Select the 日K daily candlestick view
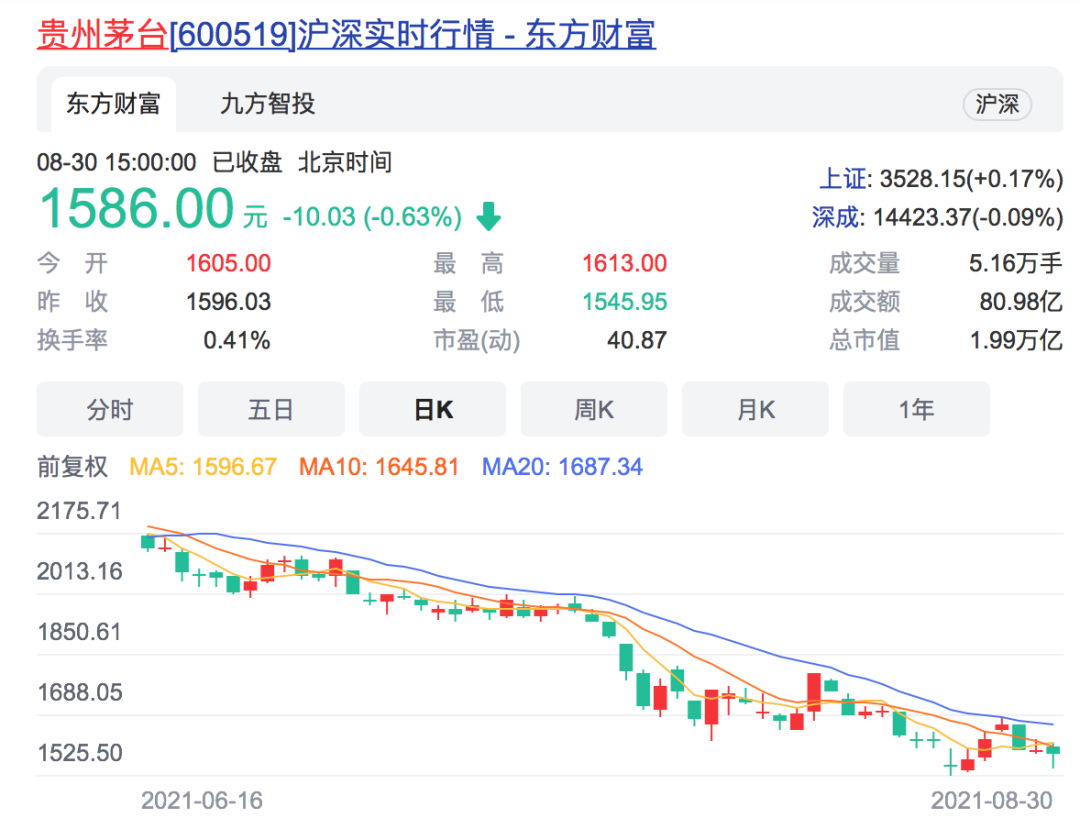Screen dimensions: 1080x829 pyautogui.click(x=432, y=408)
